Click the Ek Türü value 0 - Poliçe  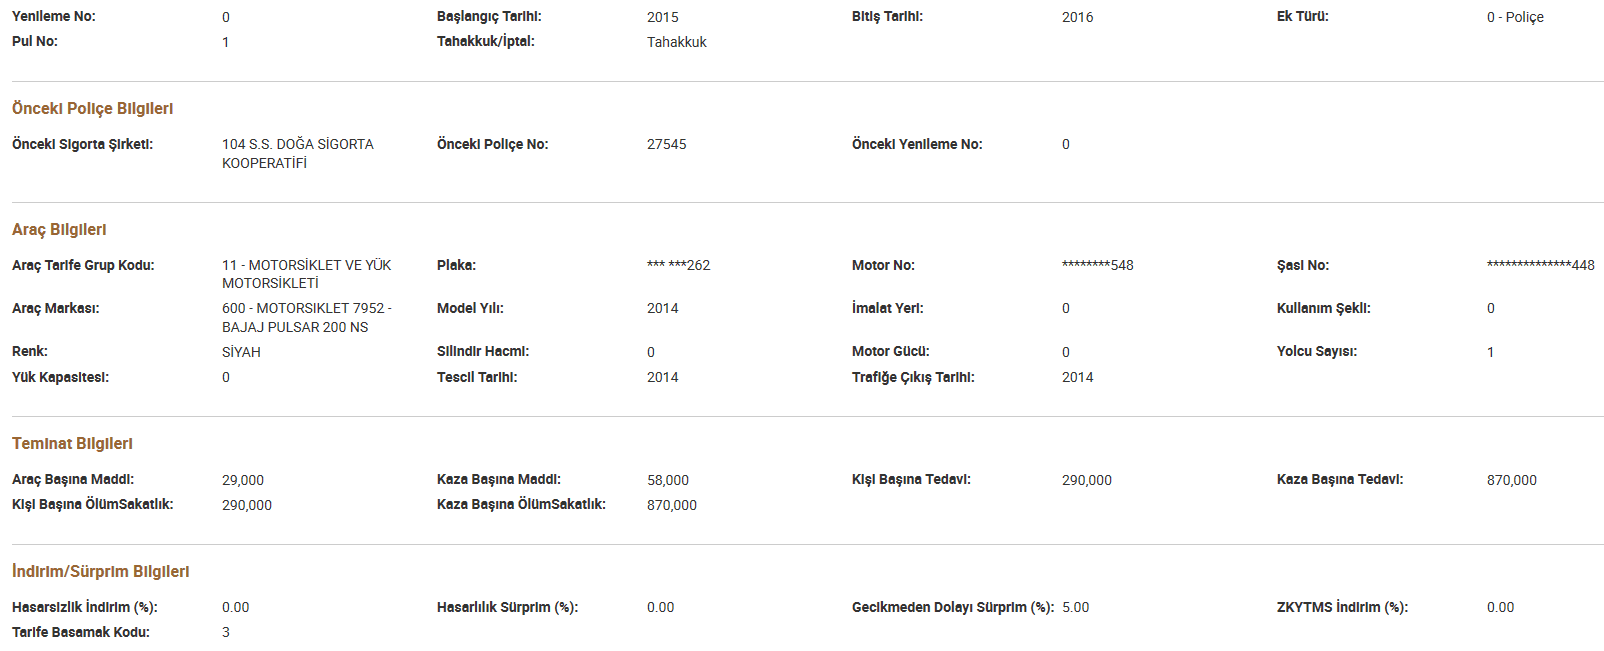pos(1514,17)
